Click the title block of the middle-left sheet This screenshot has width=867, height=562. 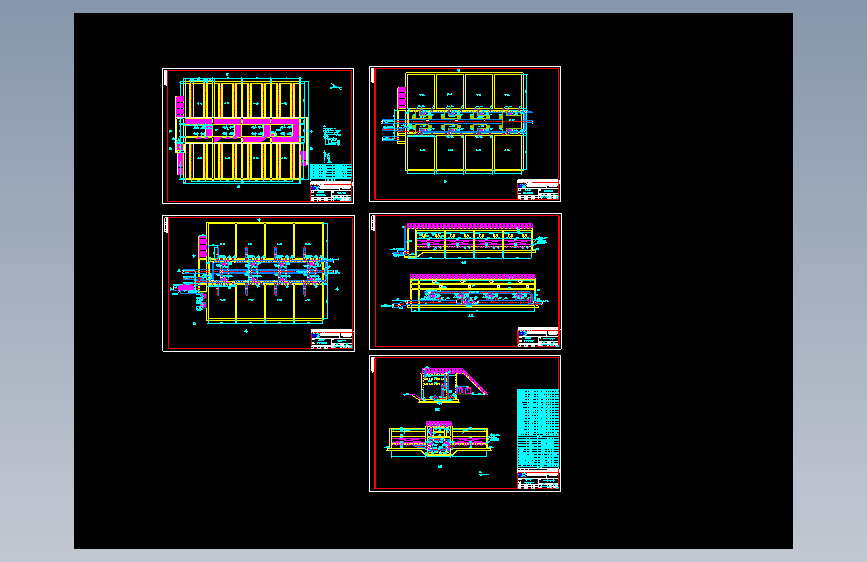(x=332, y=339)
